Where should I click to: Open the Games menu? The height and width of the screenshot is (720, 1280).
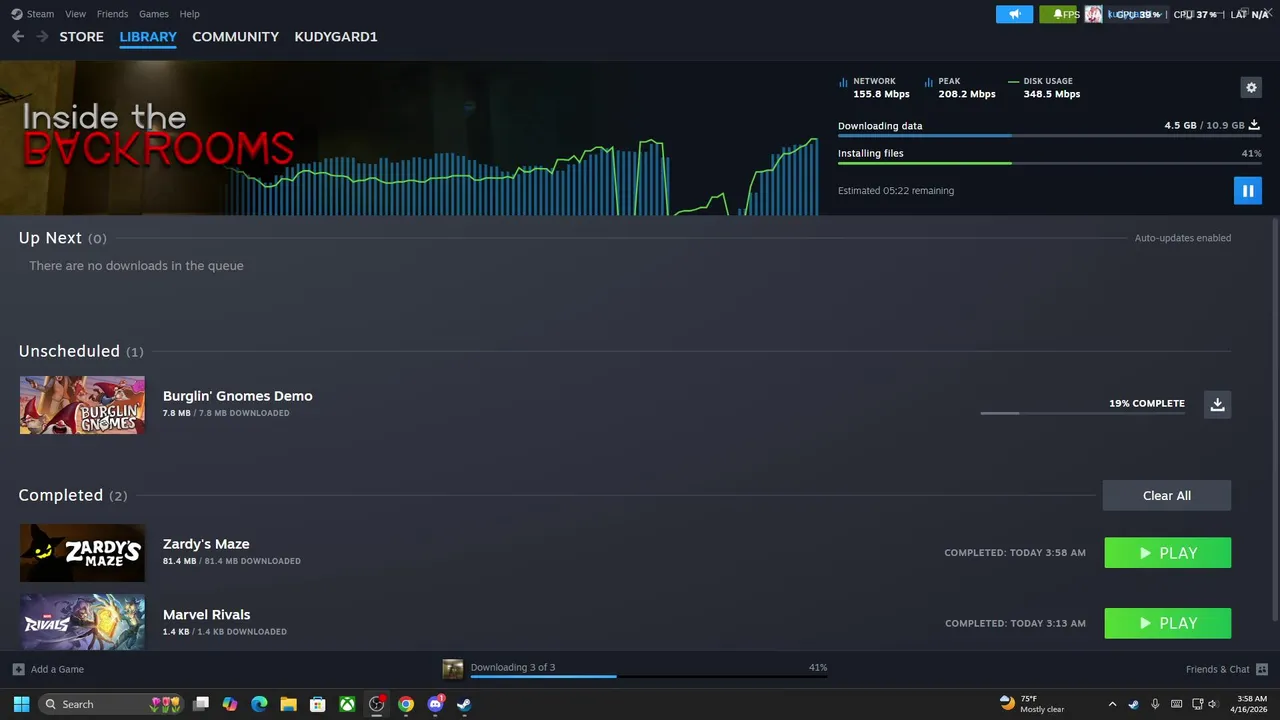[x=153, y=14]
